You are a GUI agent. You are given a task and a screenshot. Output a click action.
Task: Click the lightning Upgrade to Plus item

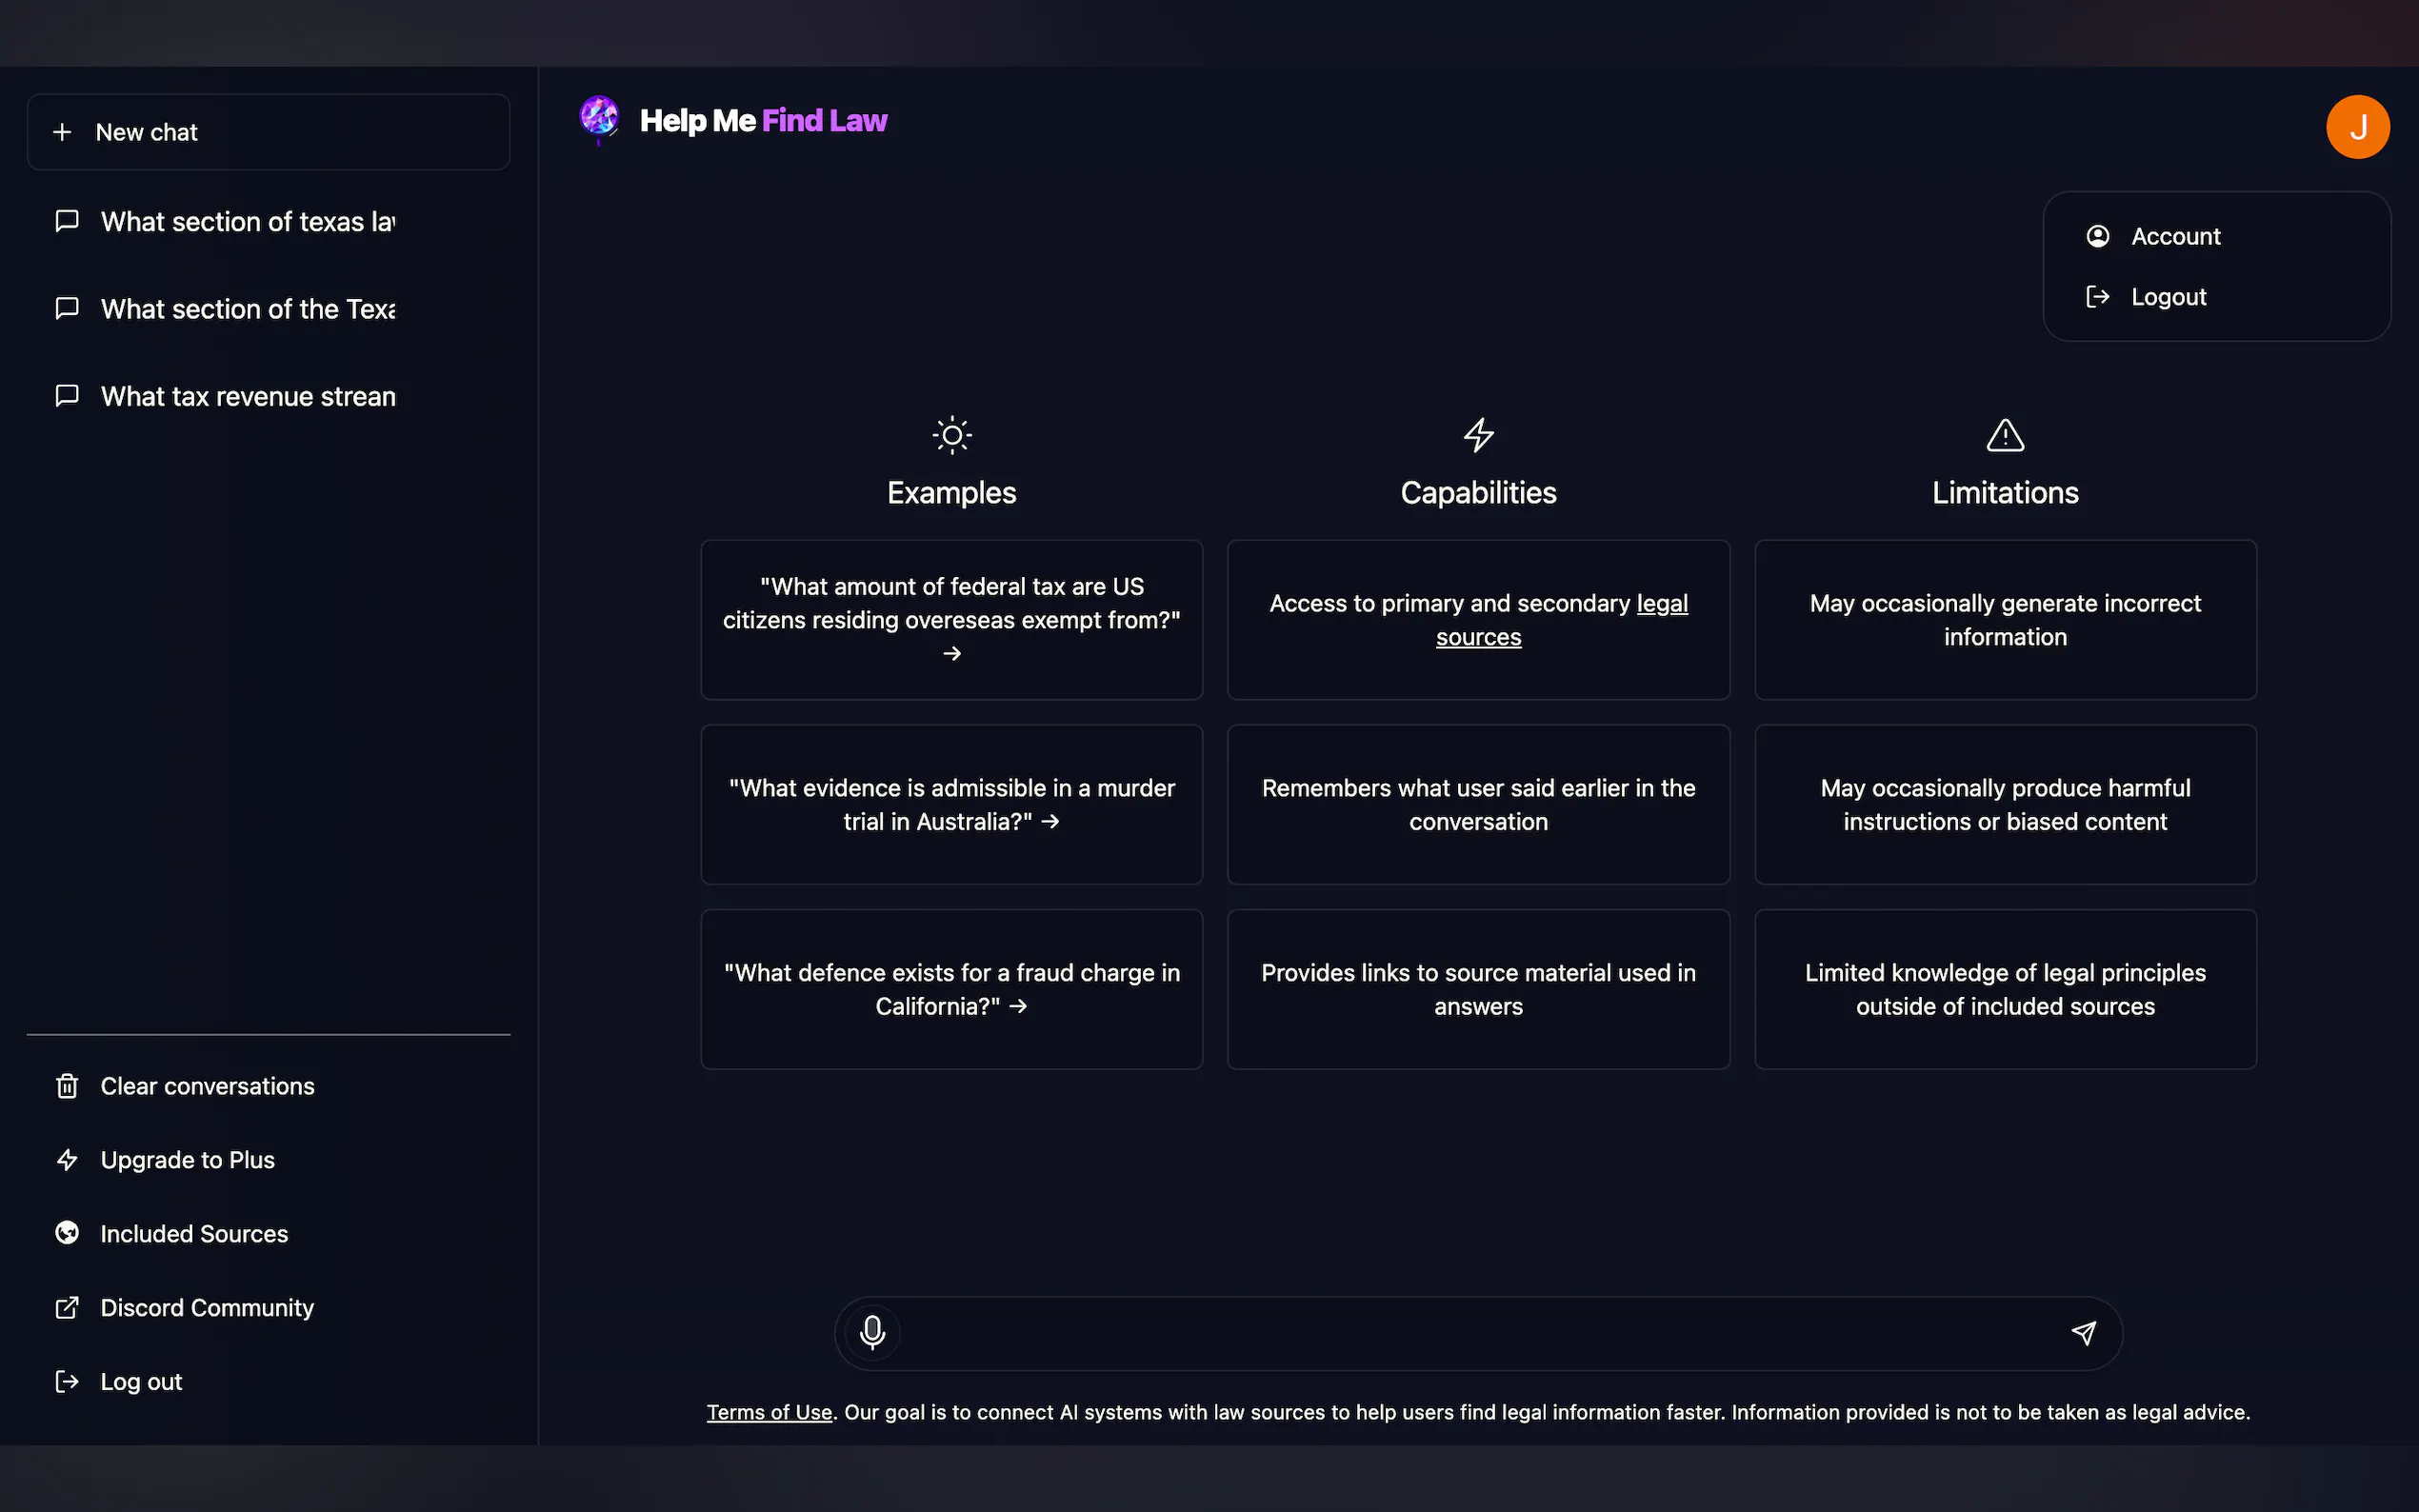coord(187,1160)
